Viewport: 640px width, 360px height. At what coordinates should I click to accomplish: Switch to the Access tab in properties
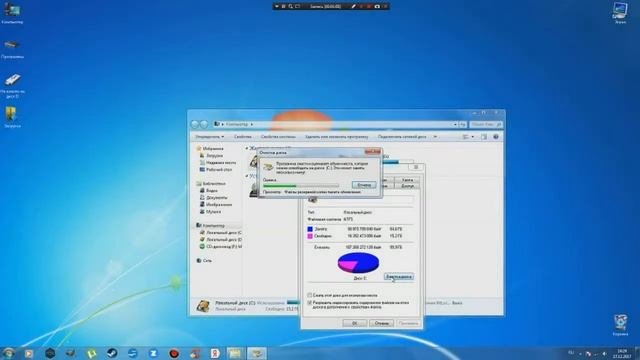click(x=407, y=186)
